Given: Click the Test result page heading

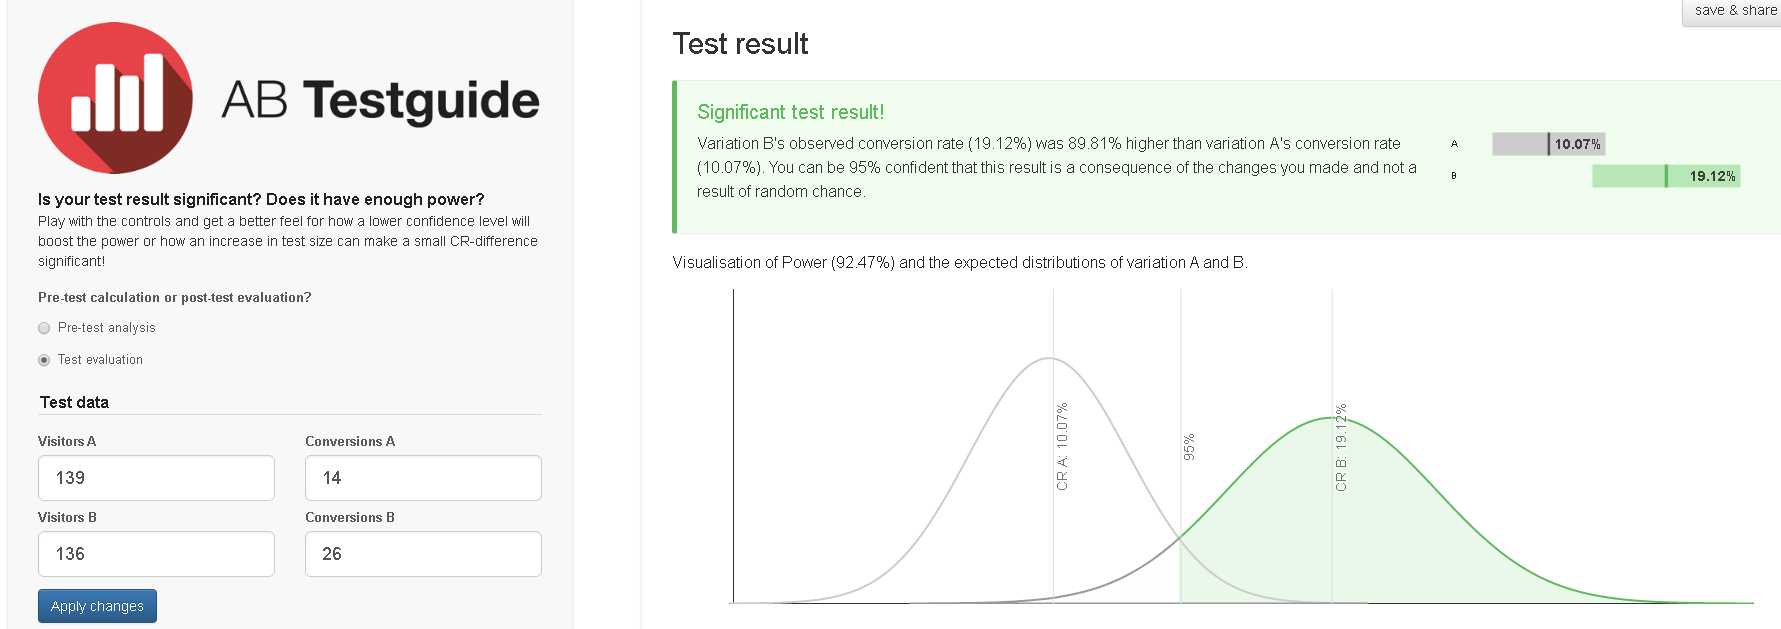Looking at the screenshot, I should [740, 44].
